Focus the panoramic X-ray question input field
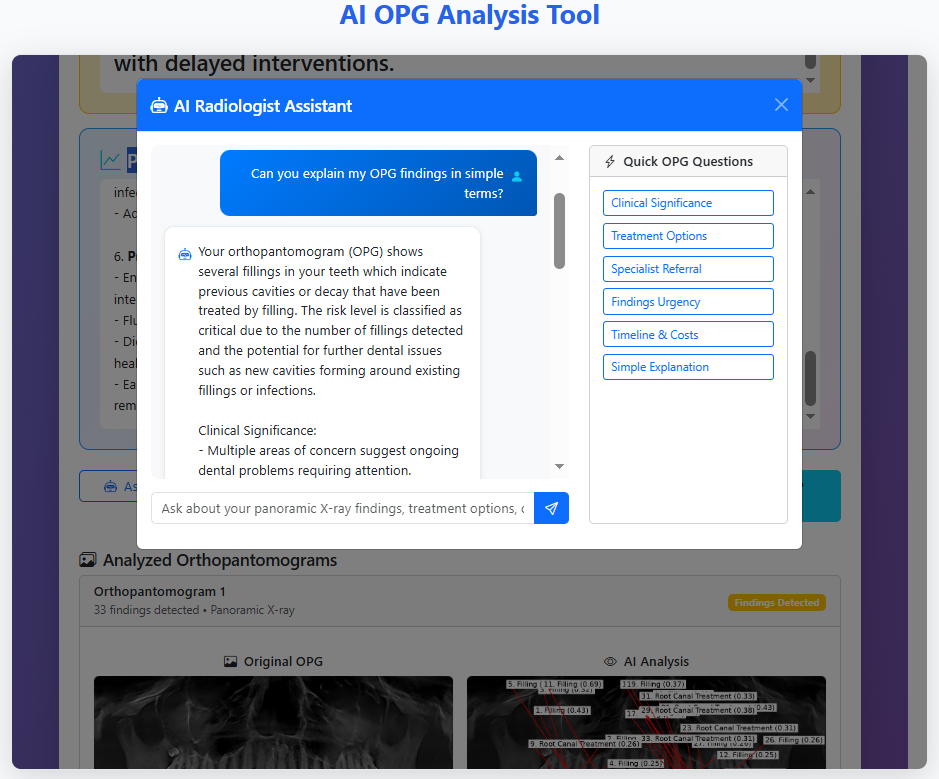The image size is (939, 779). [342, 508]
